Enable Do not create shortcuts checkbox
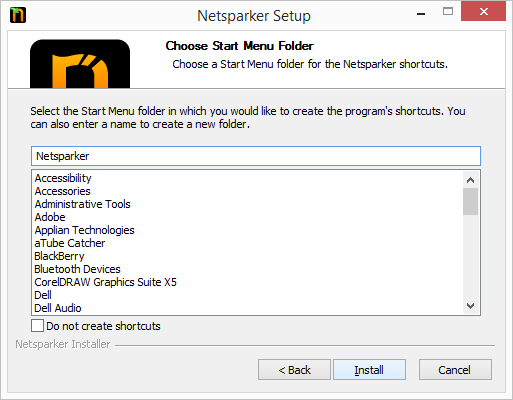 point(37,326)
